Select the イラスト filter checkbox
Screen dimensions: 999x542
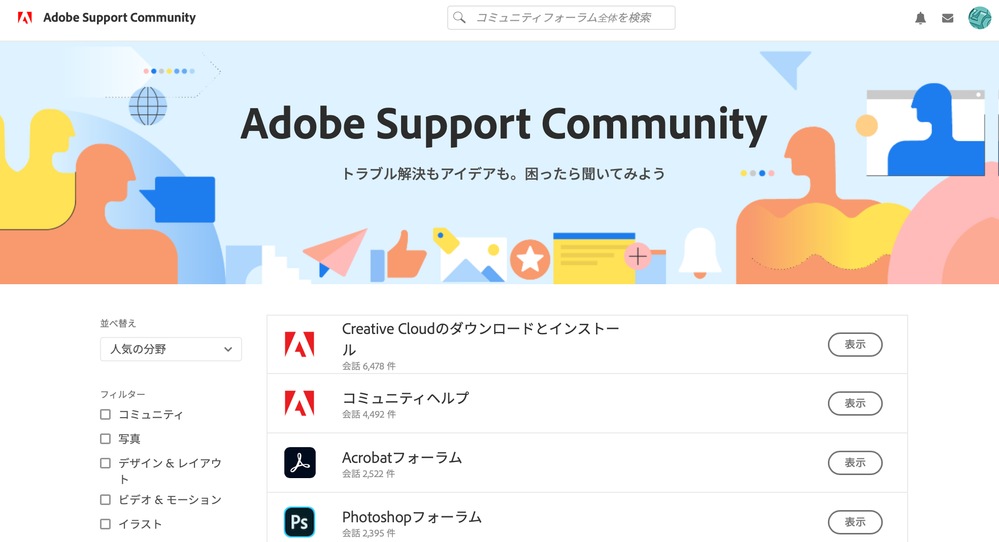[x=105, y=524]
